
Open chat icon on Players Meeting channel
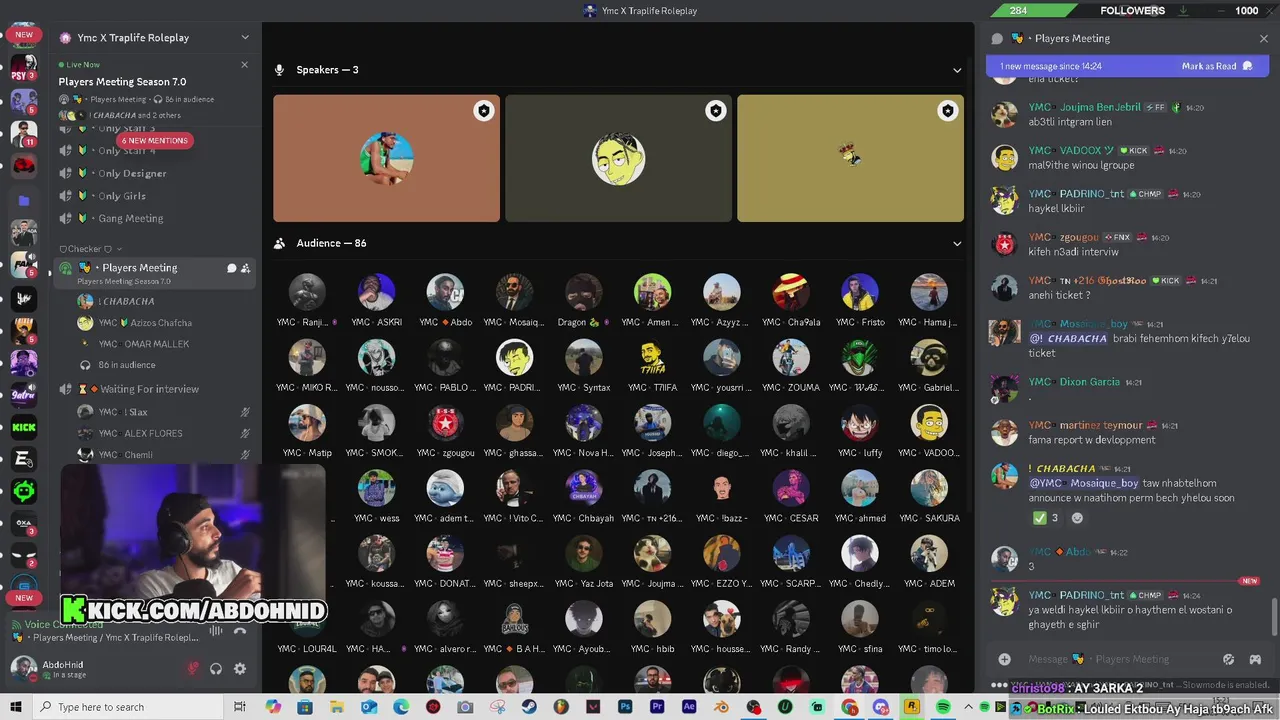coord(231,268)
